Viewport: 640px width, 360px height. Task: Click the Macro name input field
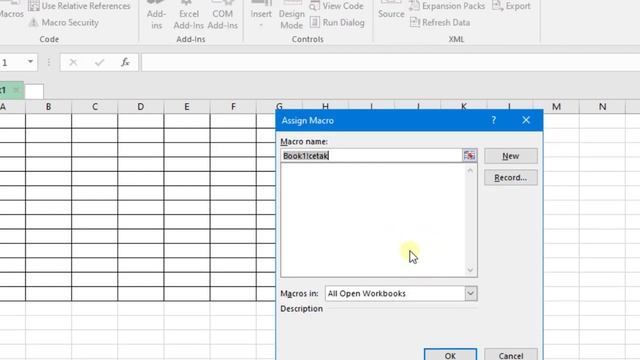(371, 156)
